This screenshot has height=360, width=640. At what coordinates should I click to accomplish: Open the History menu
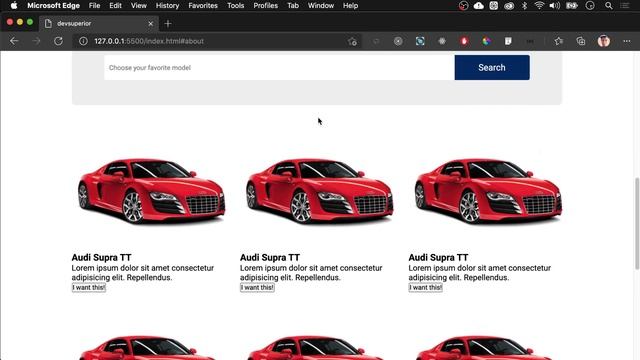[167, 6]
